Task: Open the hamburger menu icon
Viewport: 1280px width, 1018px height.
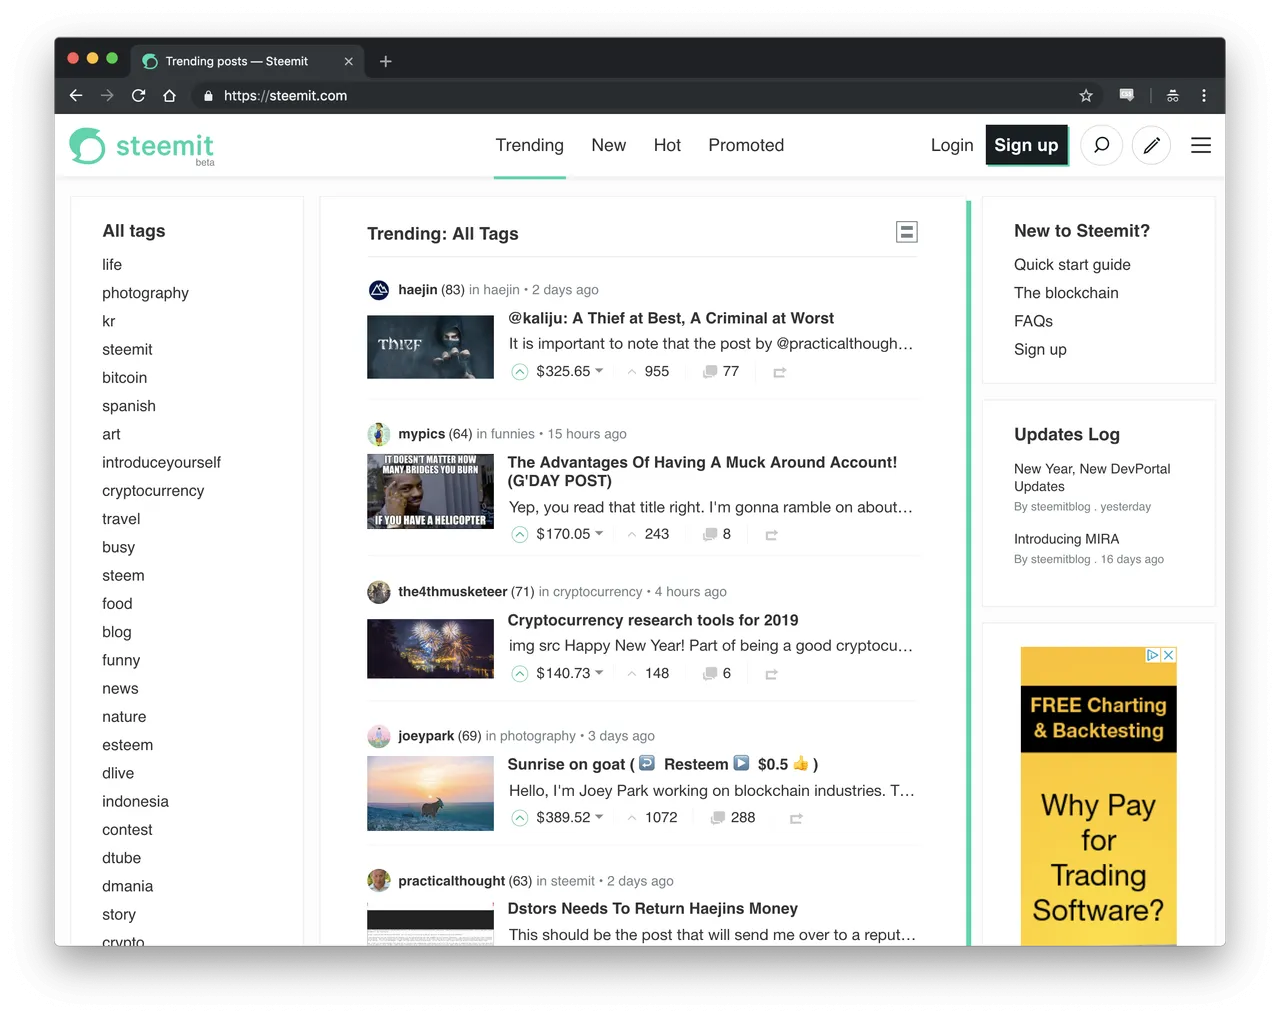Action: pos(1201,146)
